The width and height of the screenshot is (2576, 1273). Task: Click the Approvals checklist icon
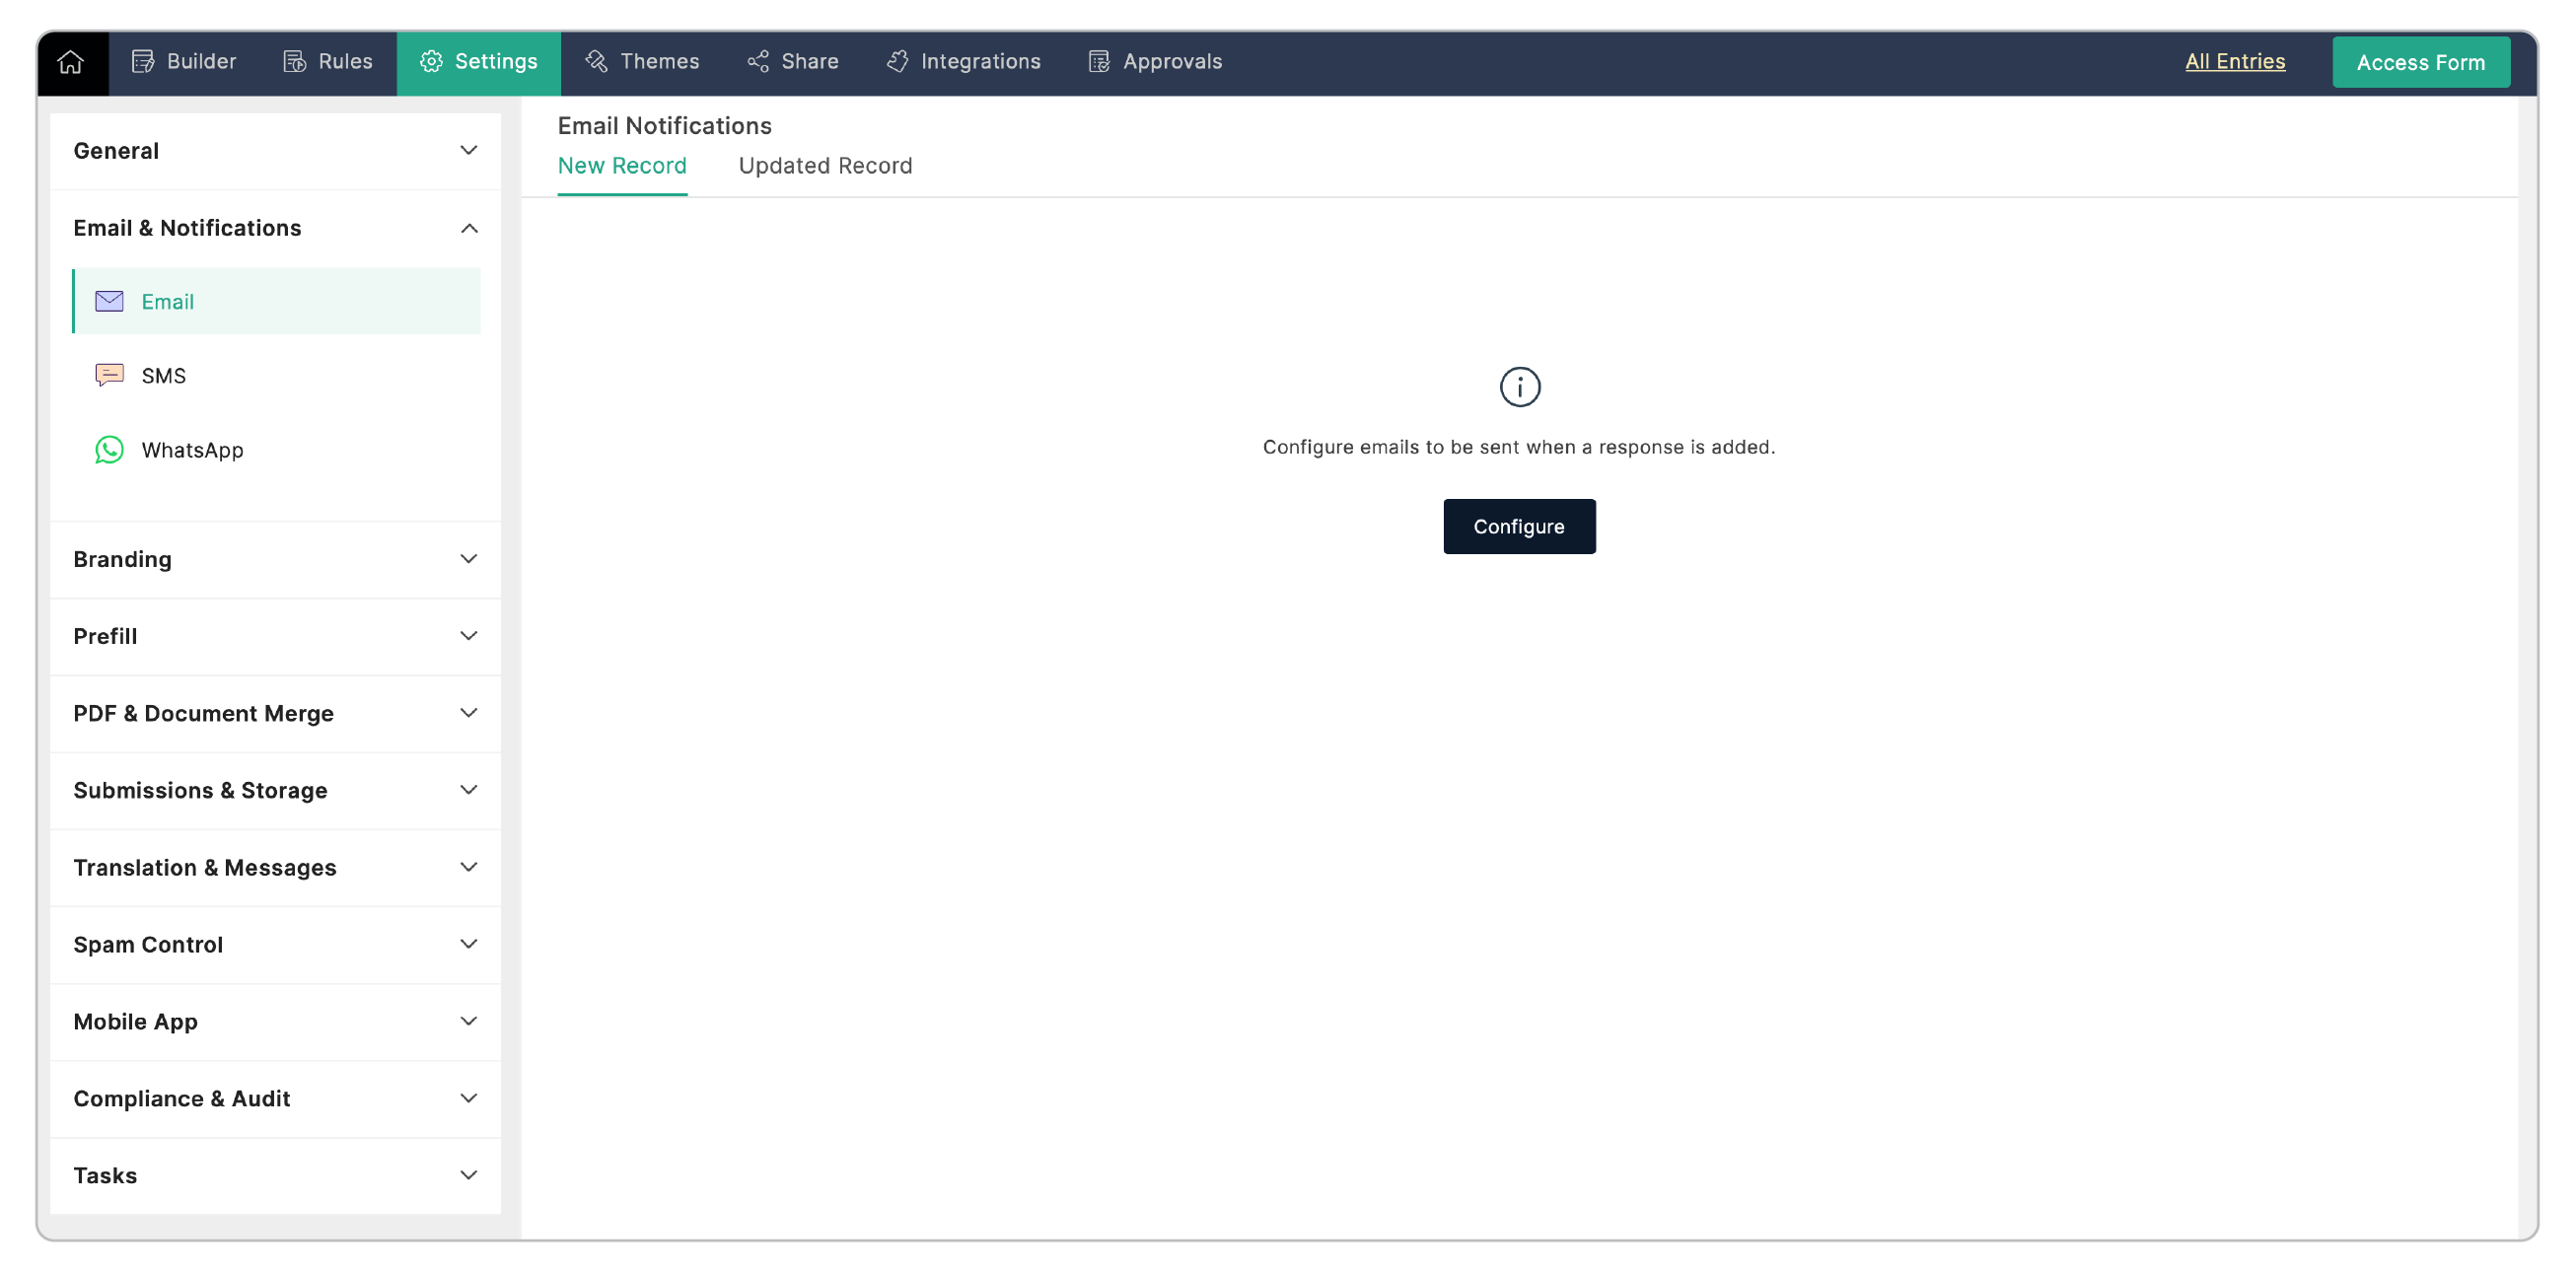coord(1099,62)
